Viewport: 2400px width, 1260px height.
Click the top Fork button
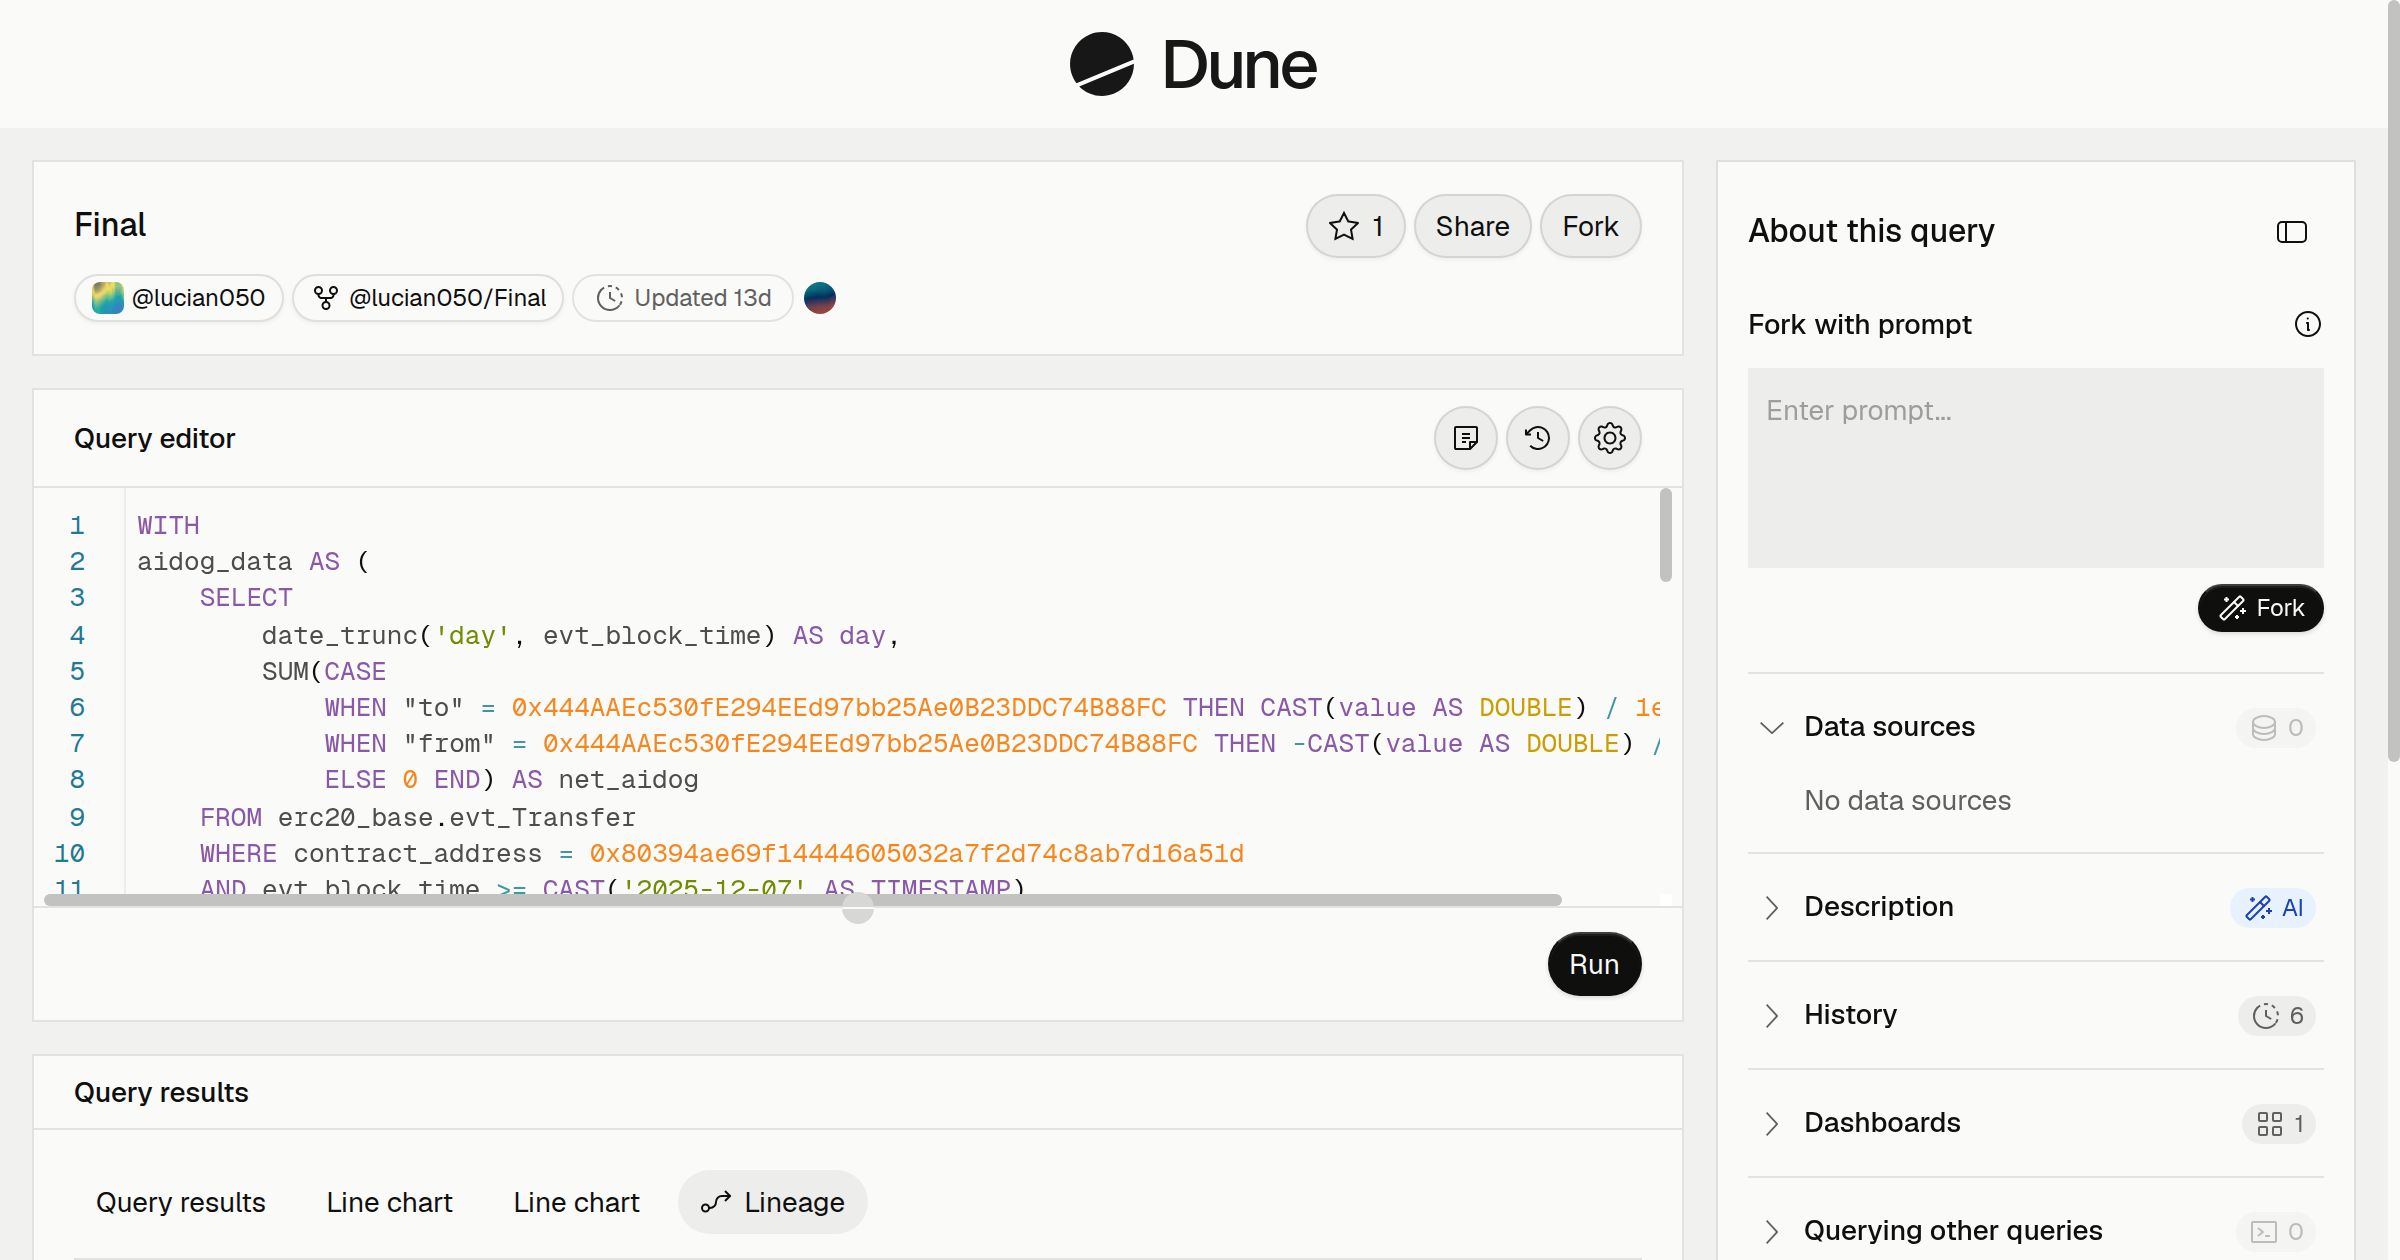pyautogui.click(x=1590, y=226)
